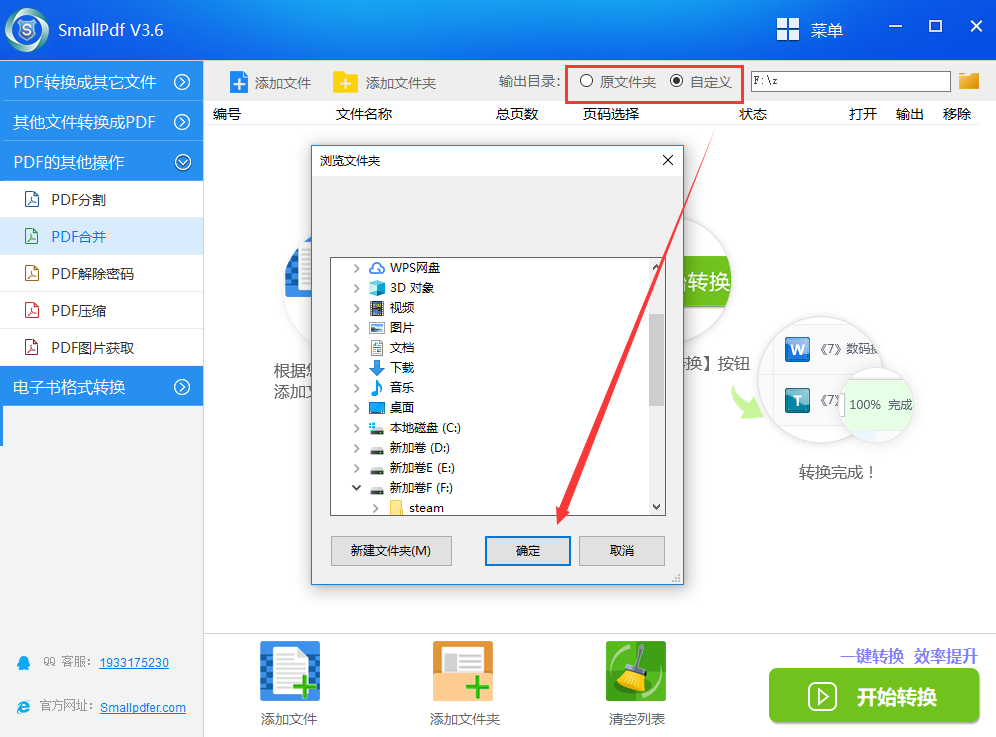Screen dimensions: 996x737
Task: Click the 状态 column header
Action: pyautogui.click(x=753, y=114)
